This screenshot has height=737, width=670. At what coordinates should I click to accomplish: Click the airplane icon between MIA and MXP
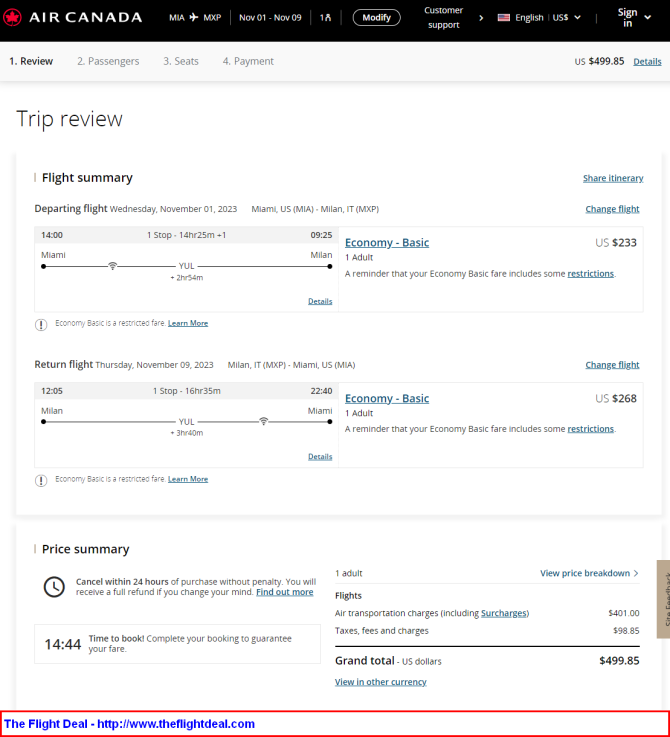click(x=194, y=17)
